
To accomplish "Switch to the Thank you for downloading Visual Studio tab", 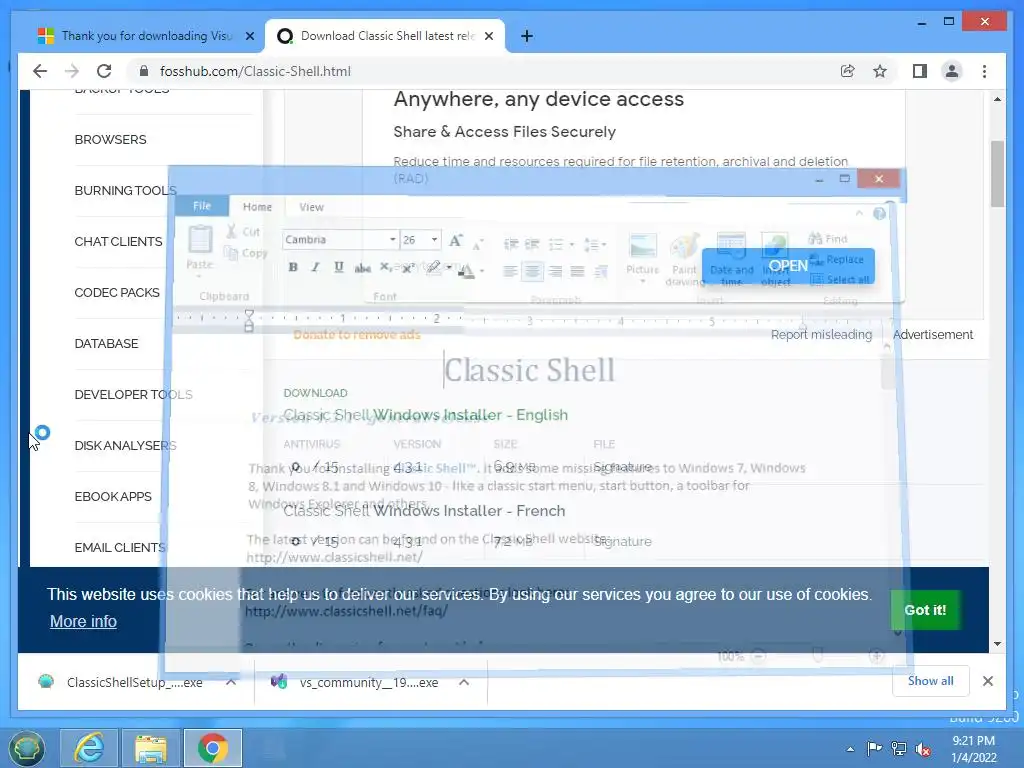I will tap(147, 36).
